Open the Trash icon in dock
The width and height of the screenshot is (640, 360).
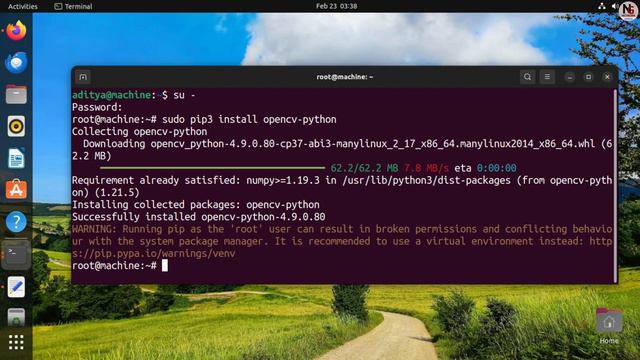point(16,318)
